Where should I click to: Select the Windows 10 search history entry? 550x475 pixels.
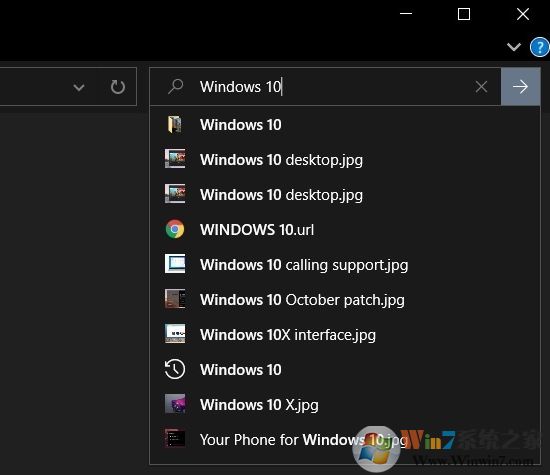pos(345,369)
